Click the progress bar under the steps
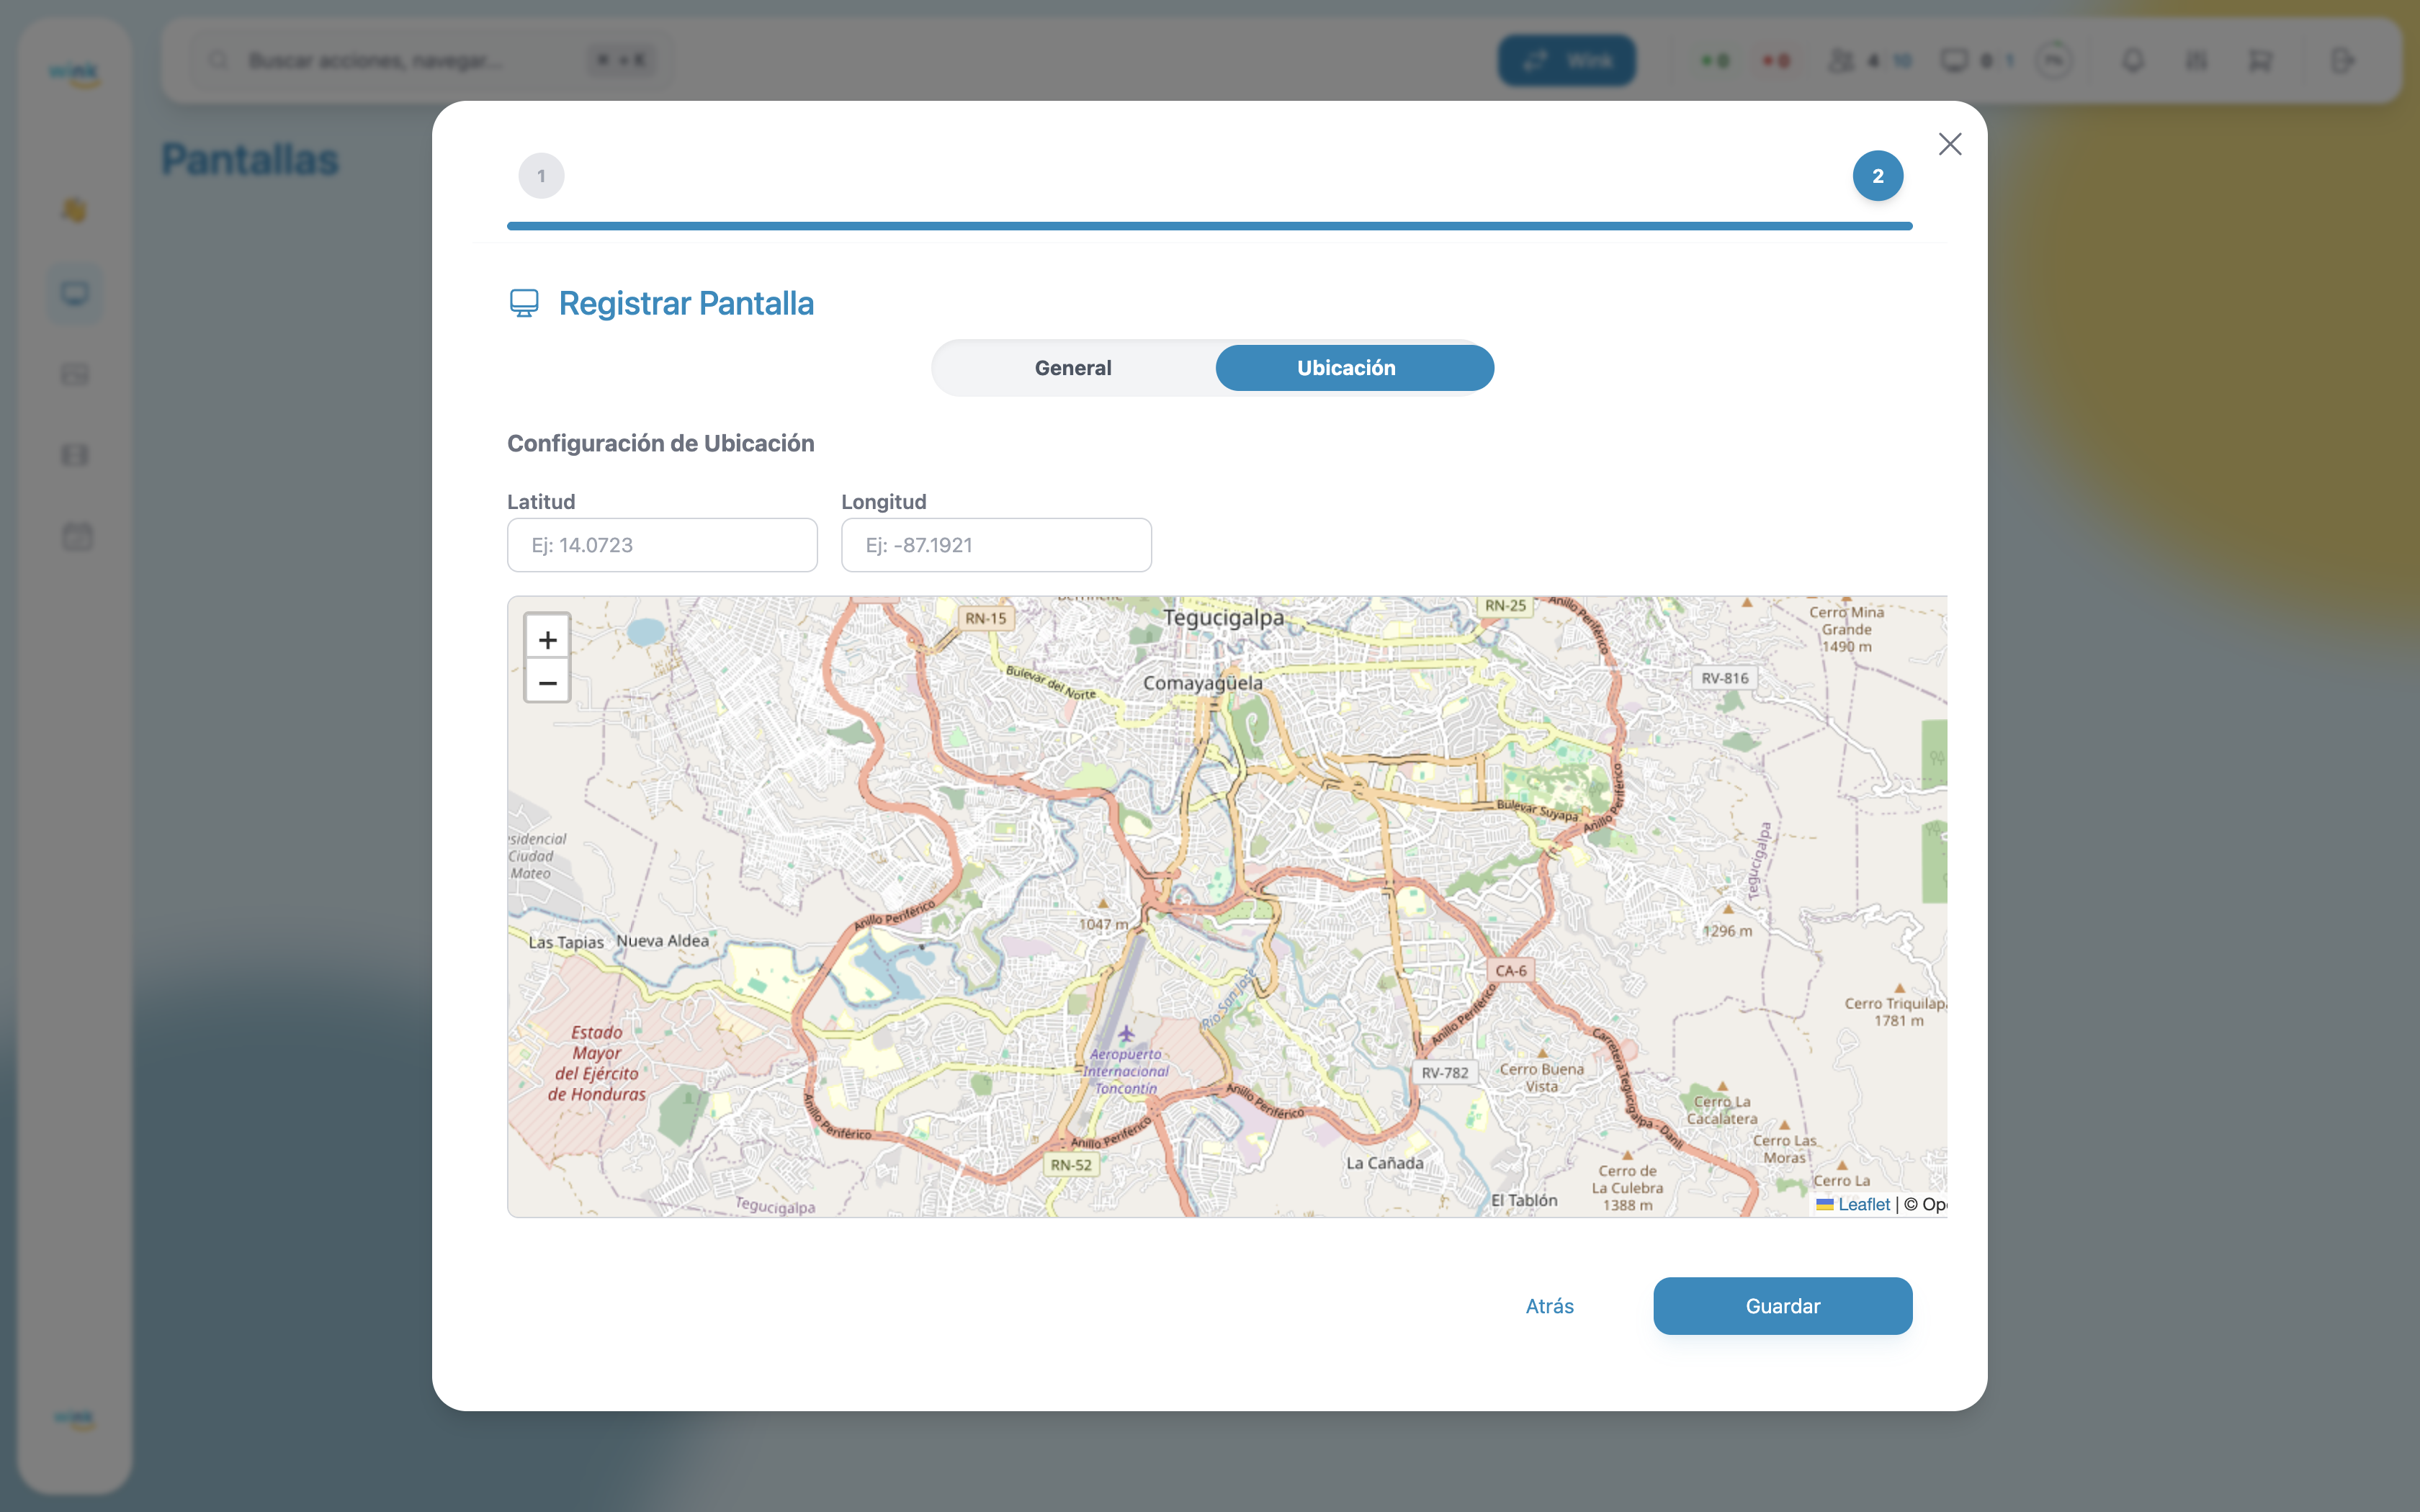 point(1209,226)
